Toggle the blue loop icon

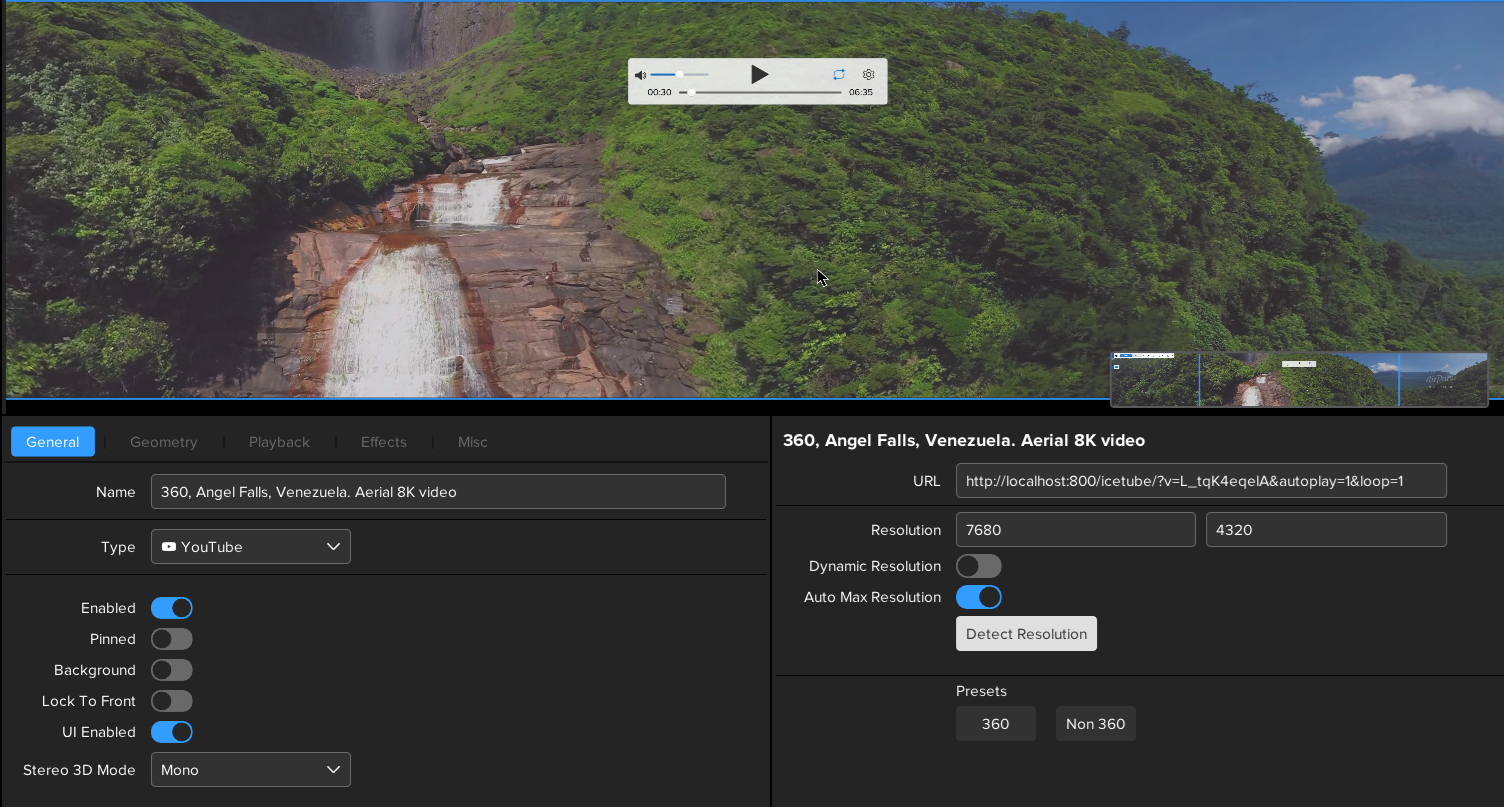pos(839,75)
